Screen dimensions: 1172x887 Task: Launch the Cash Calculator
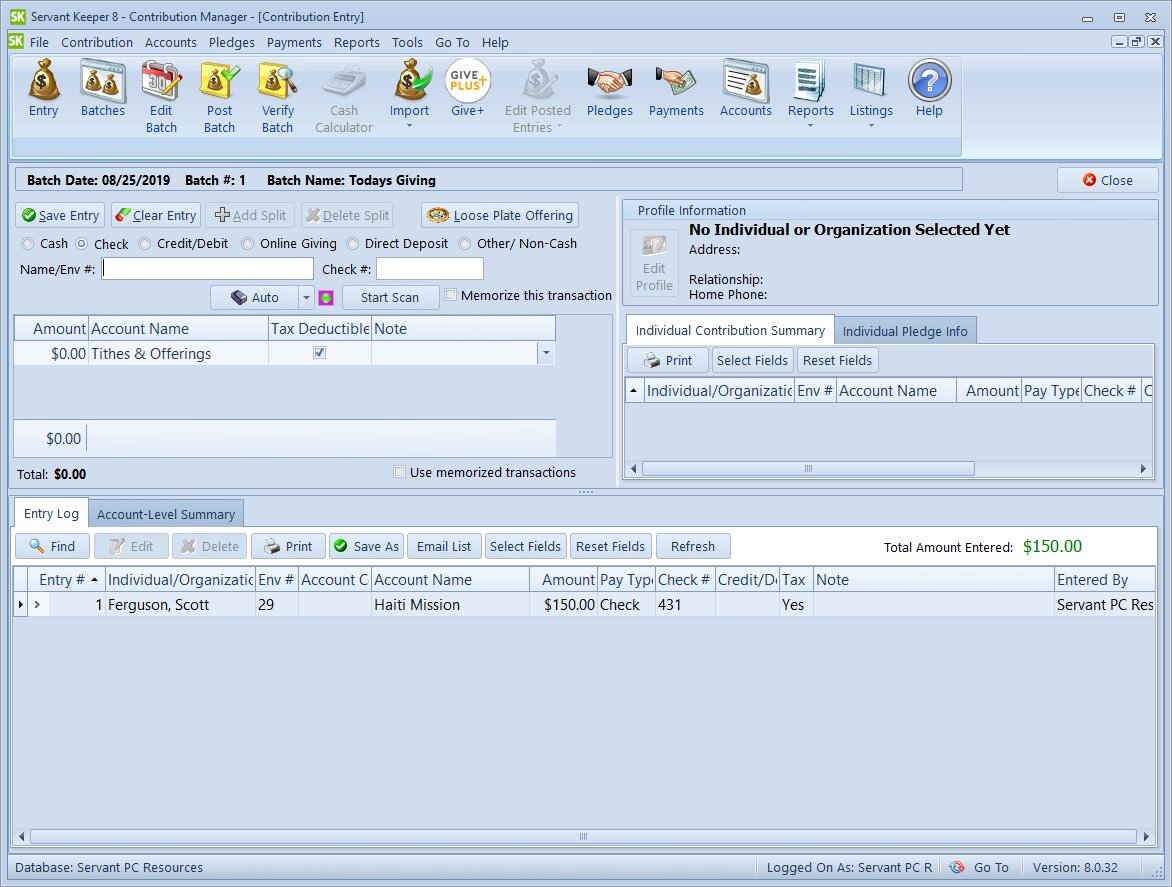(x=344, y=90)
